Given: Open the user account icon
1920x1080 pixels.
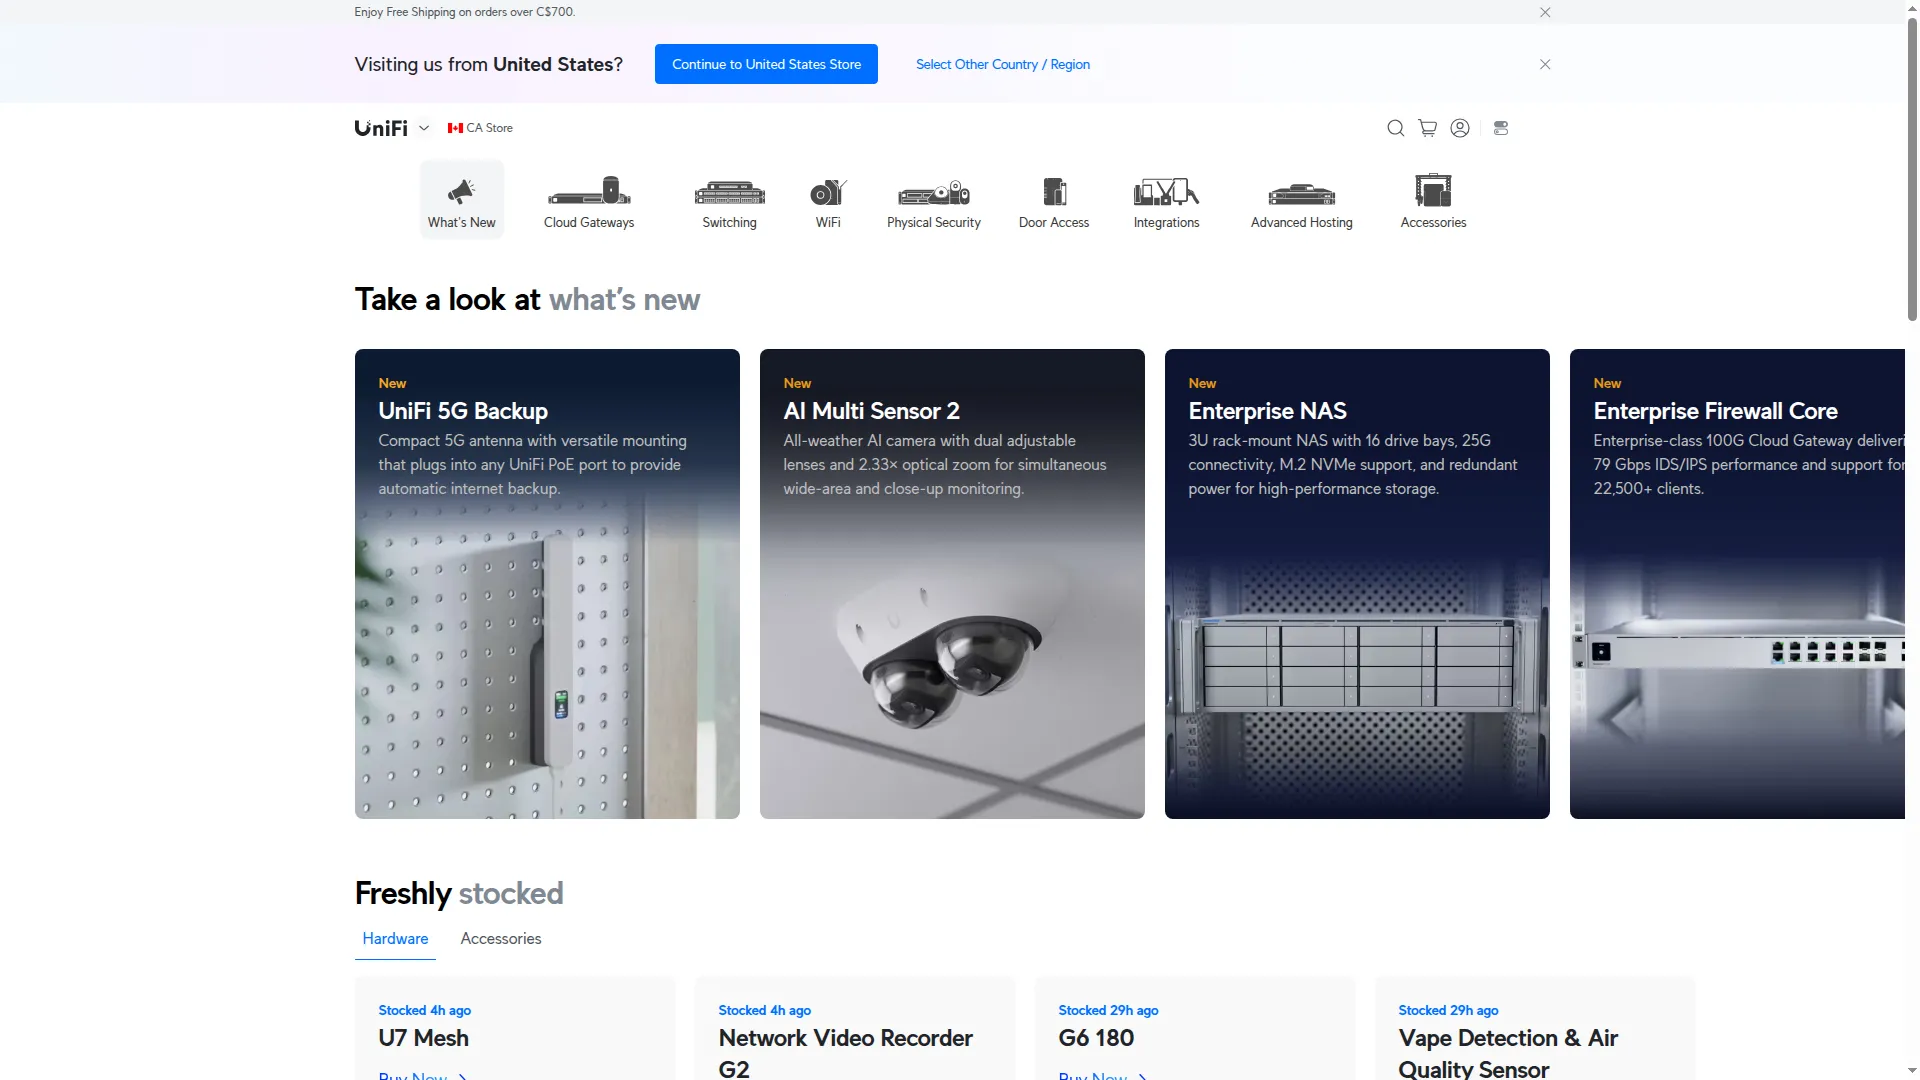Looking at the screenshot, I should [1460, 128].
